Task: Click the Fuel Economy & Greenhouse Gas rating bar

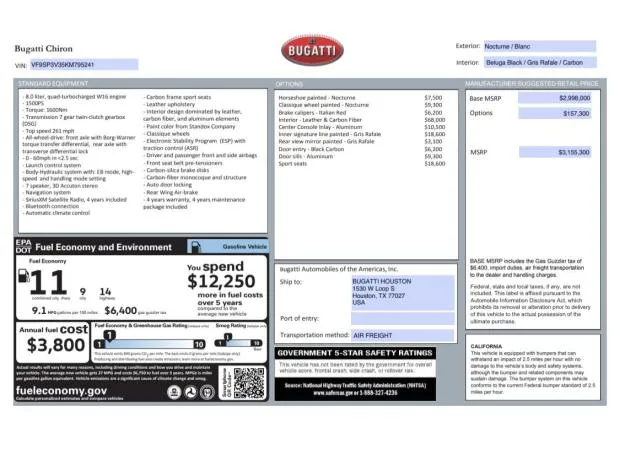Action: coord(150,343)
